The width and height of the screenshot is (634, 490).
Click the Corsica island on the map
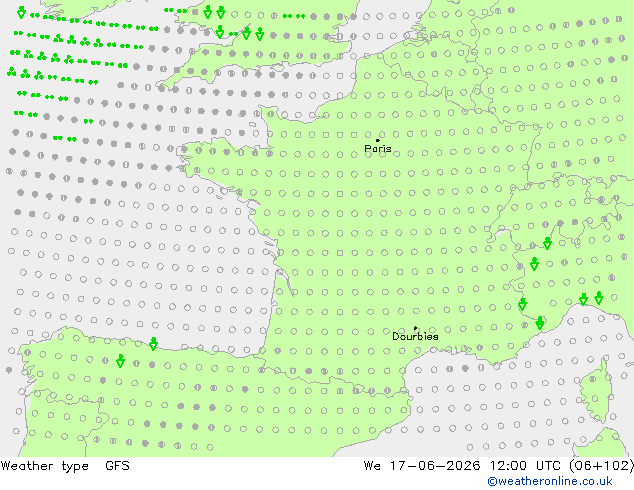coord(596,389)
